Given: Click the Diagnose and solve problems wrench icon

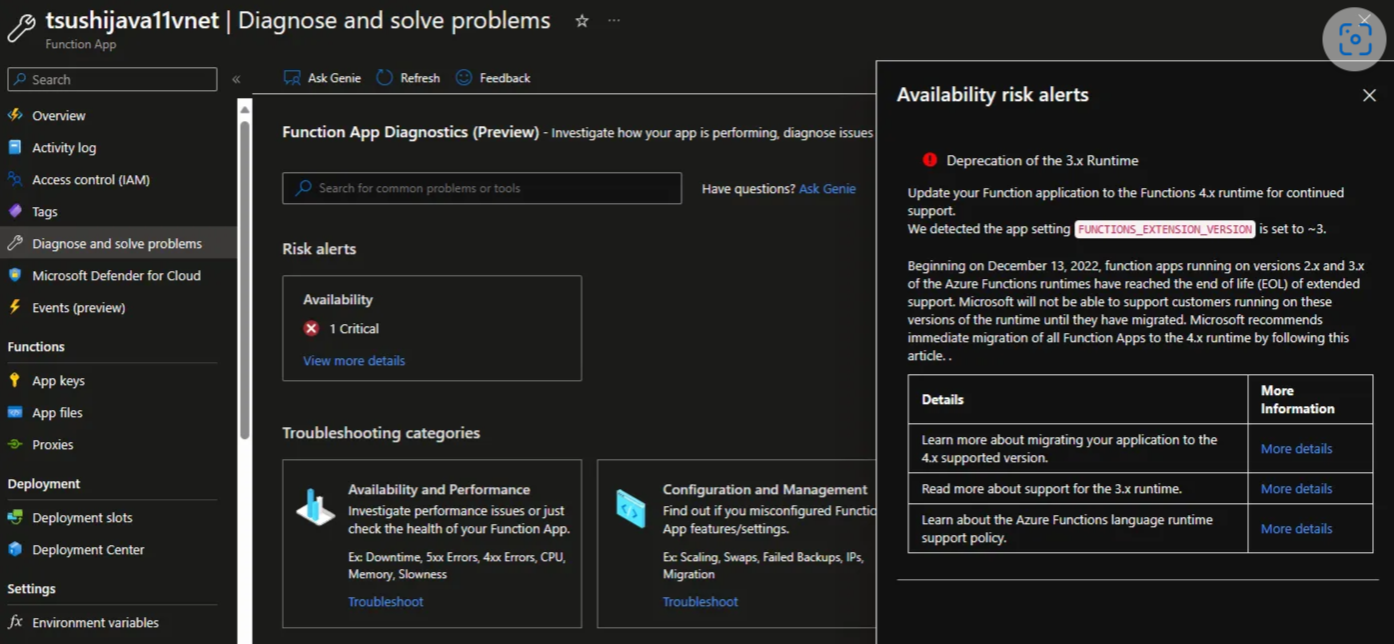Looking at the screenshot, I should pyautogui.click(x=15, y=243).
